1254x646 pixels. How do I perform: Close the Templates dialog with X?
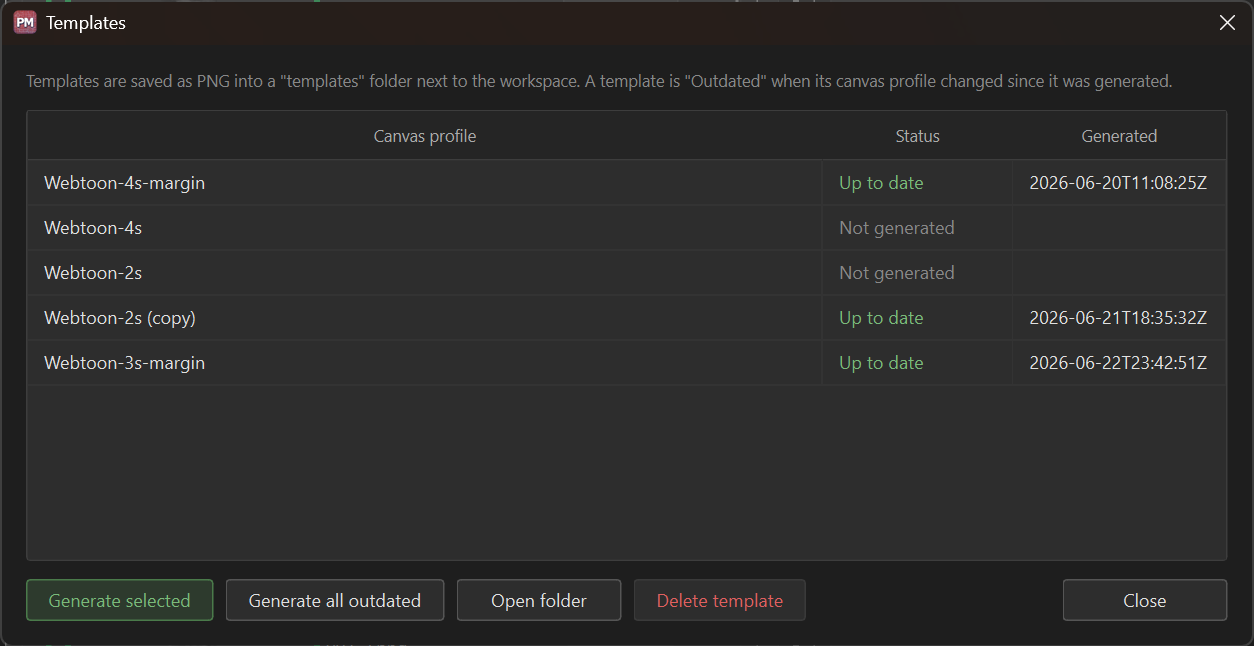point(1227,22)
